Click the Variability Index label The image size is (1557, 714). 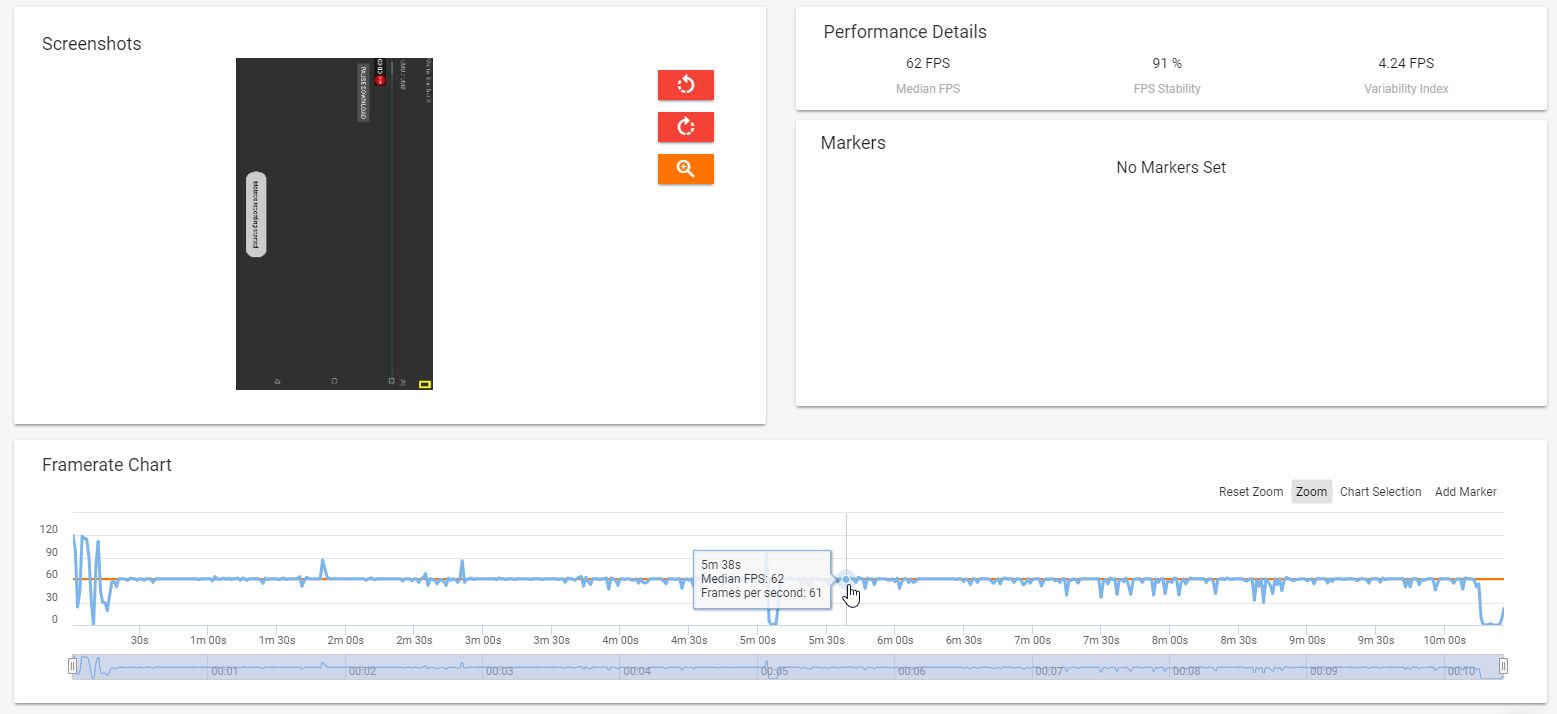coord(1406,89)
